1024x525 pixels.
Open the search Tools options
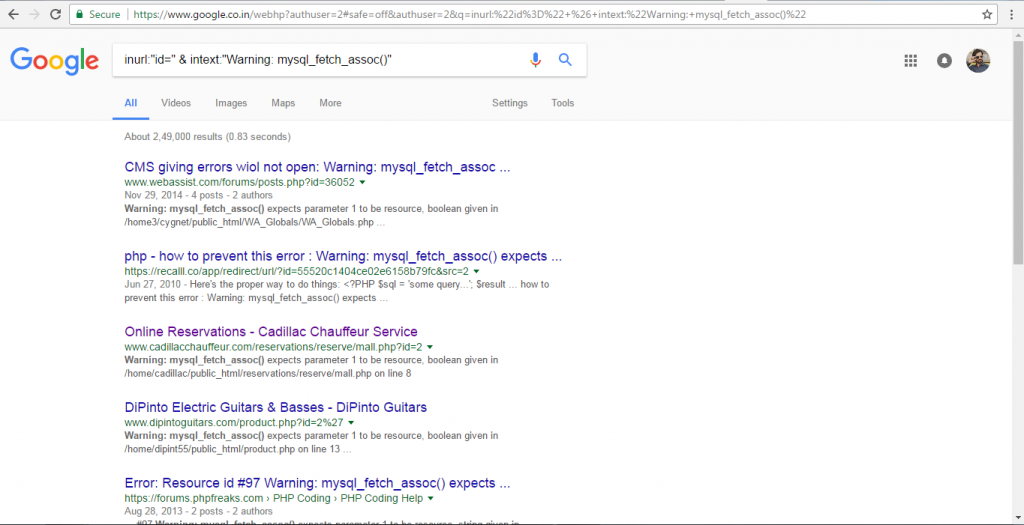point(562,103)
